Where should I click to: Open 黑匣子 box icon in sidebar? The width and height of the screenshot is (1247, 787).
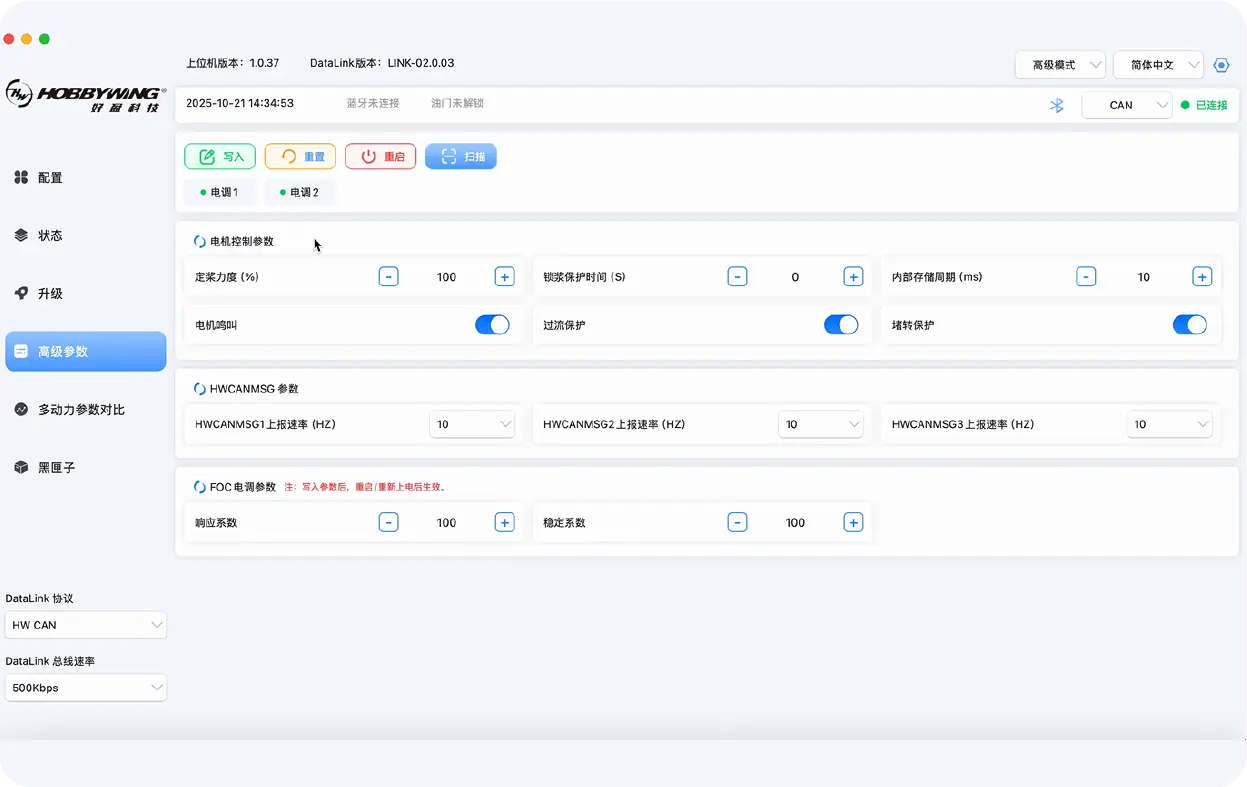pyautogui.click(x=21, y=467)
